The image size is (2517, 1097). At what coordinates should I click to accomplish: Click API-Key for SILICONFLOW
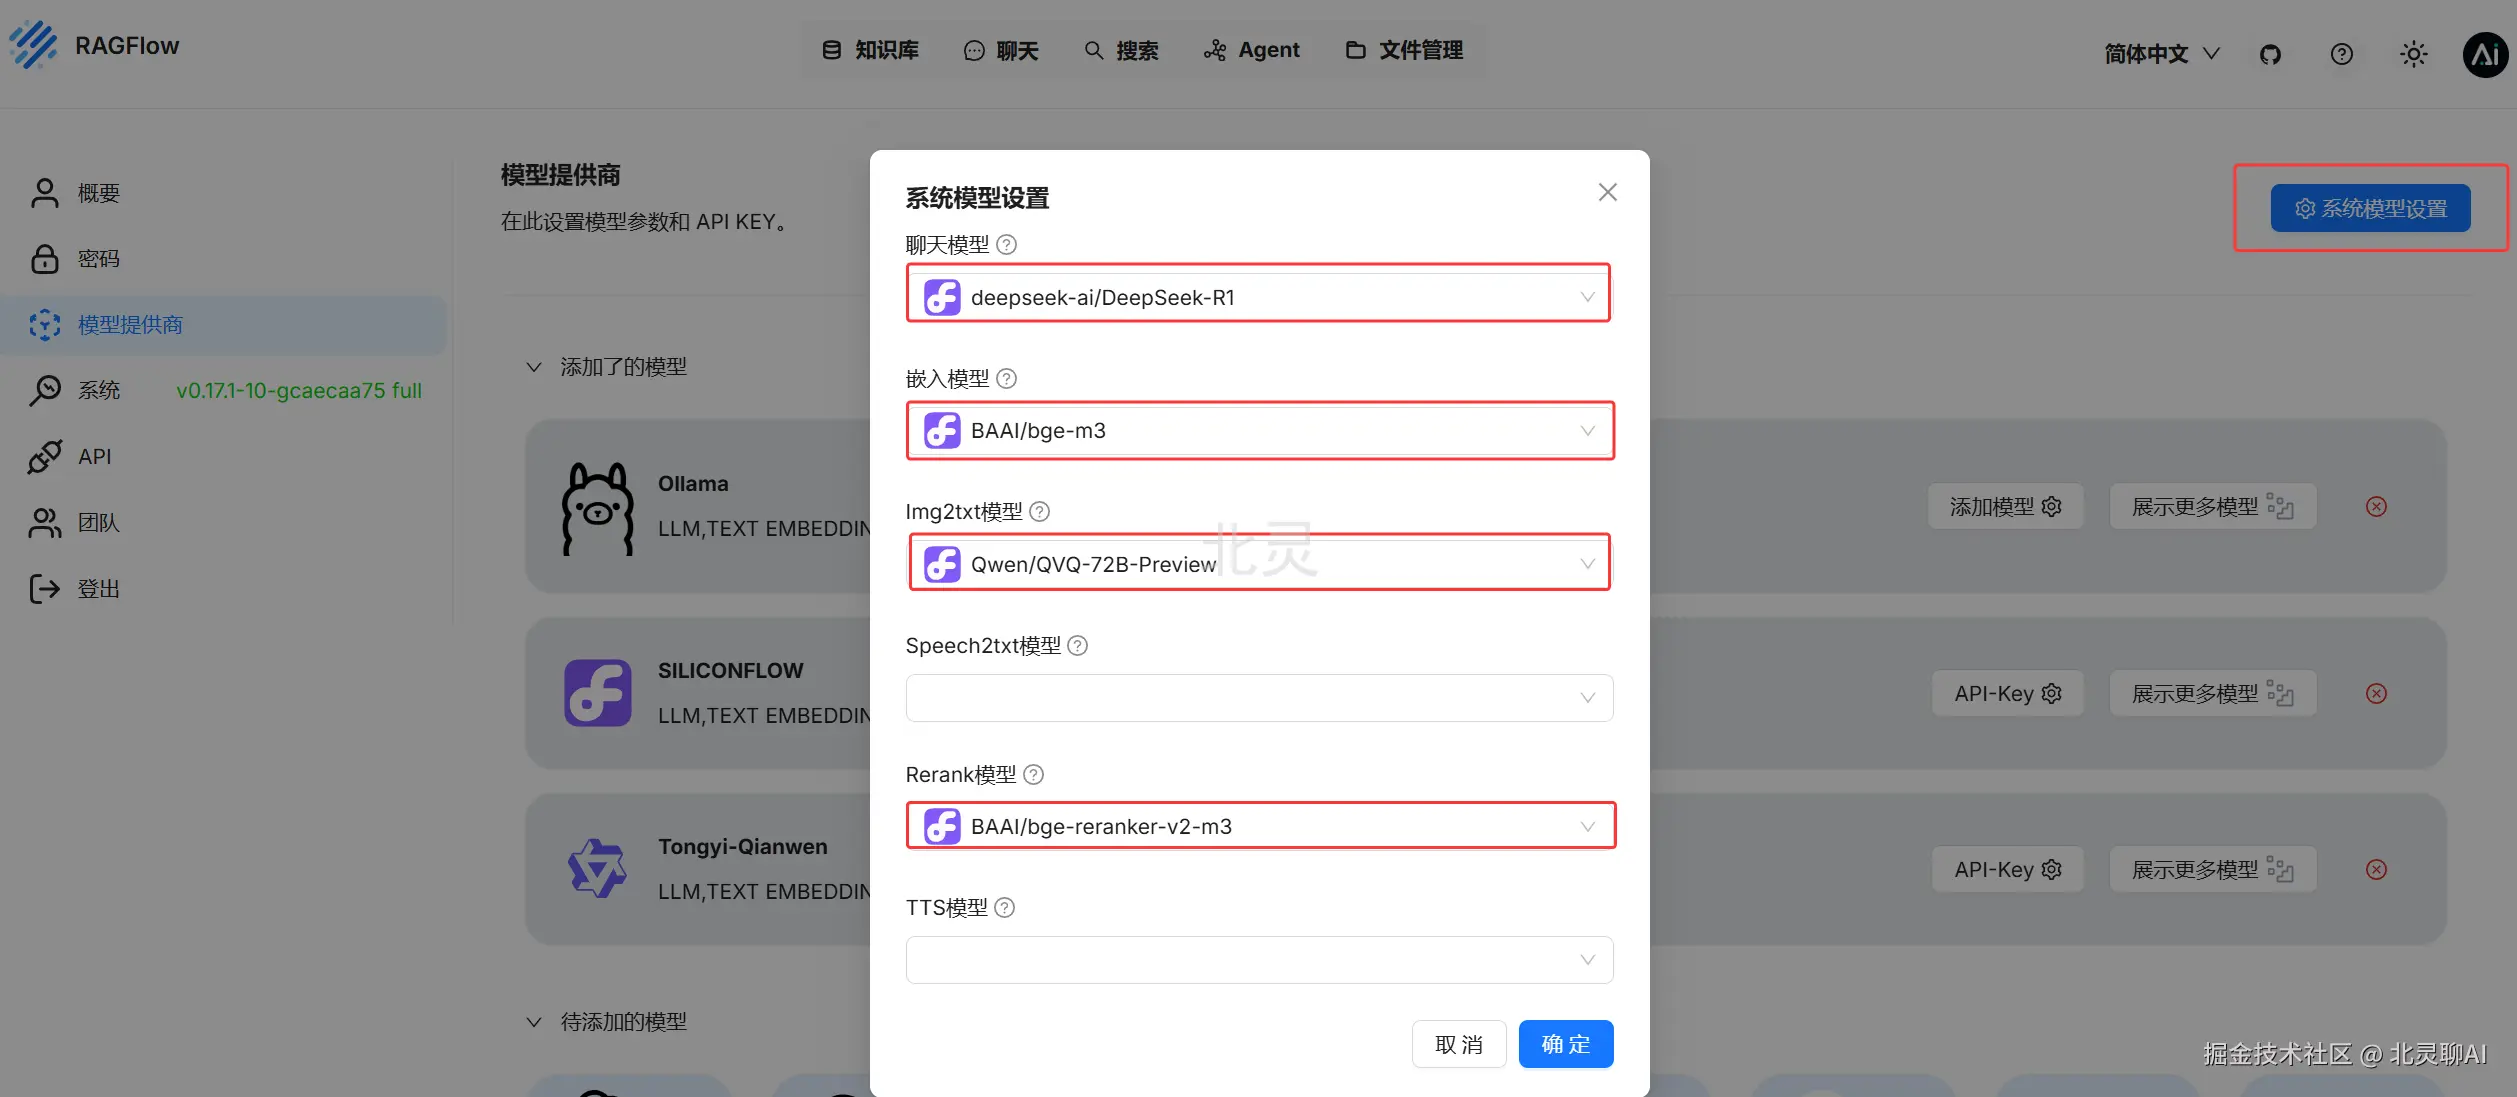point(2007,693)
